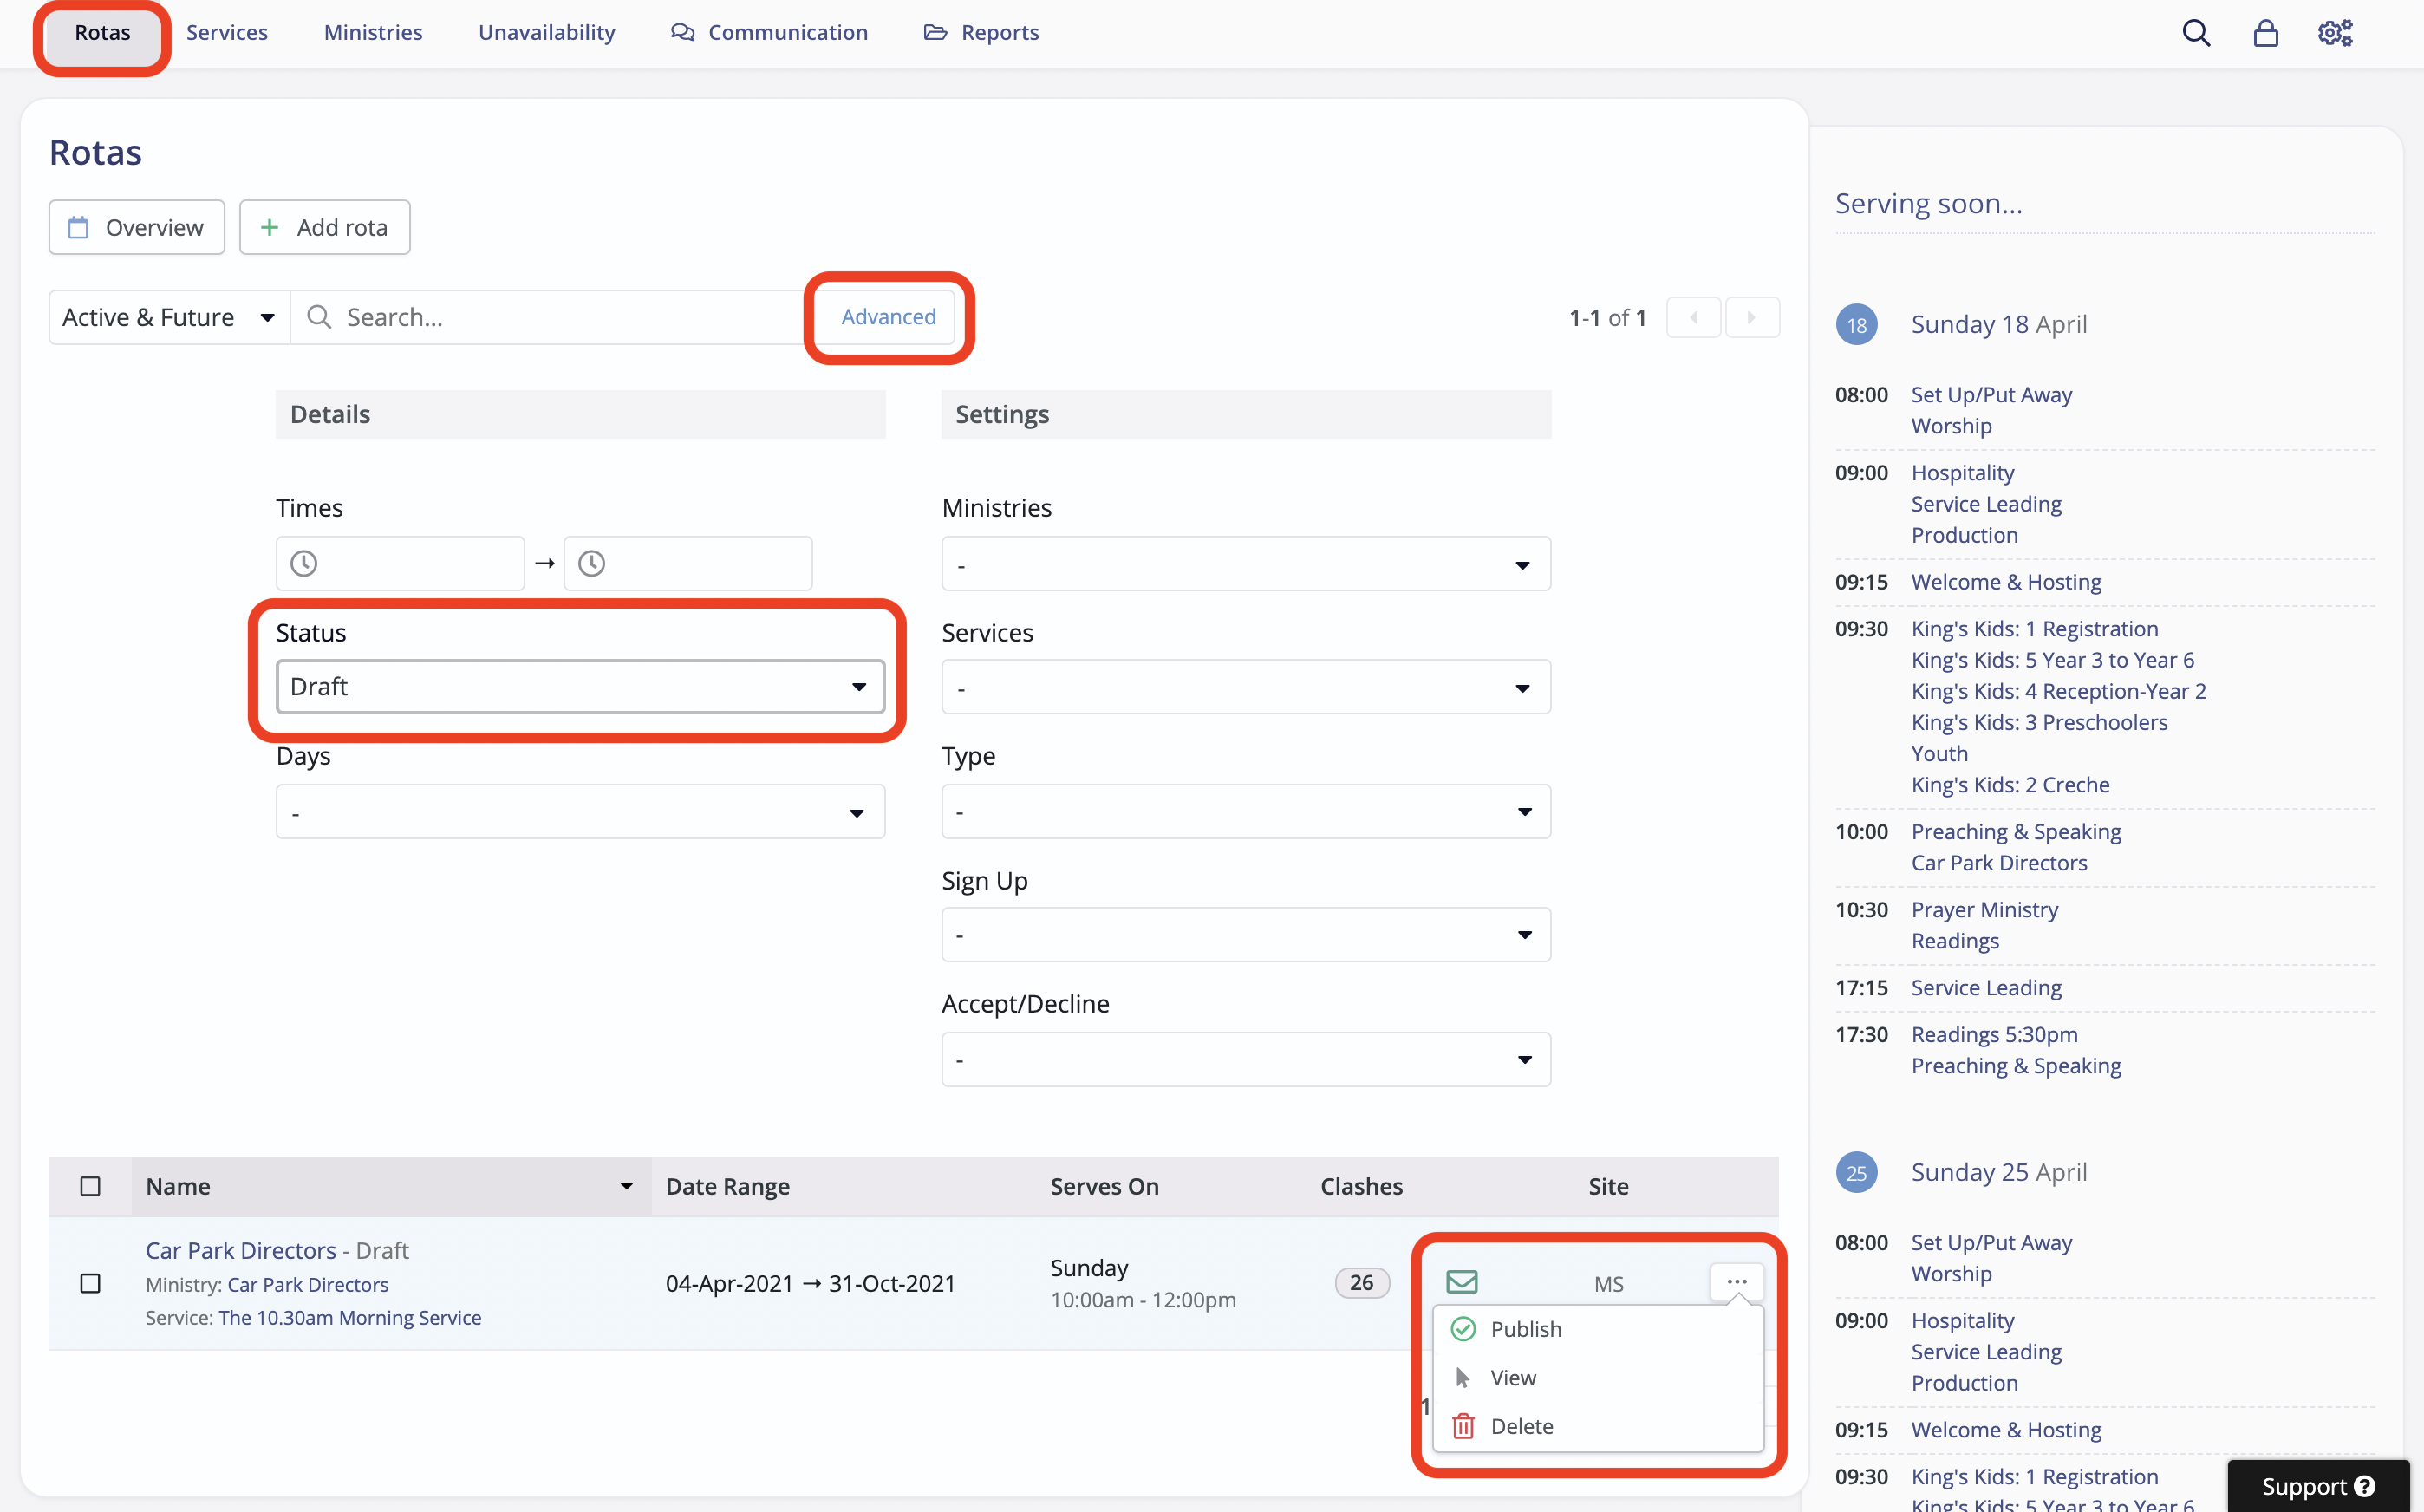Toggle the select-all checkbox in the table header
The height and width of the screenshot is (1512, 2424).
[90, 1186]
